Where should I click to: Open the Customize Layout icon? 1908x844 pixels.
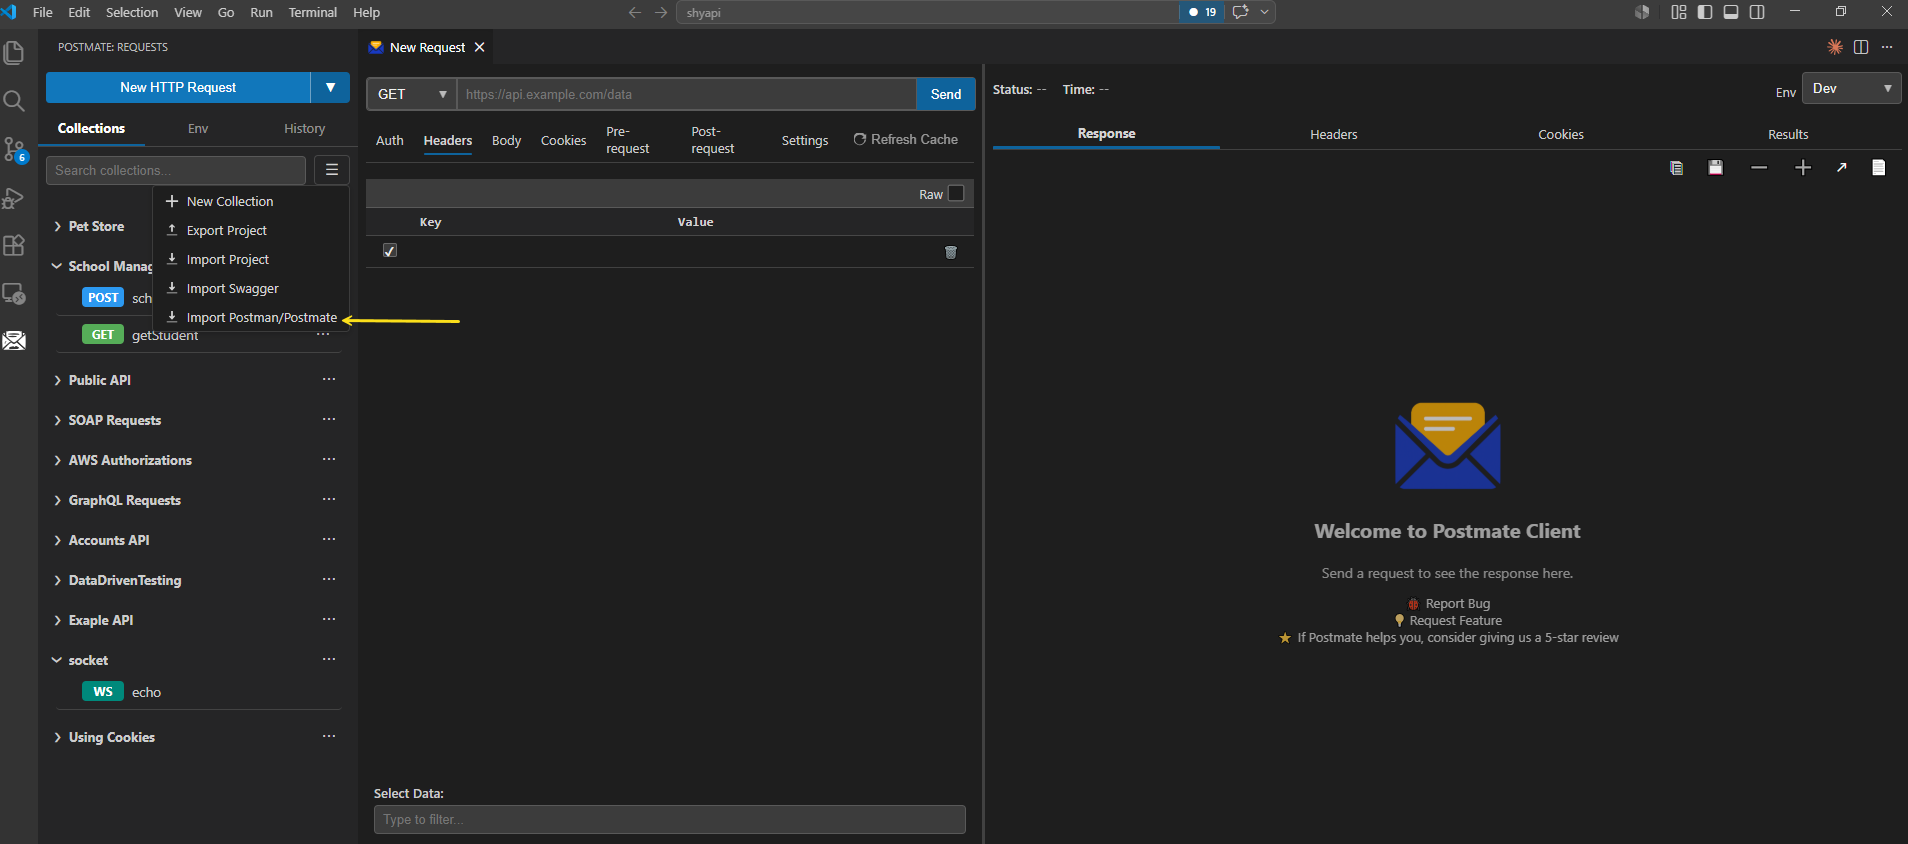1679,12
